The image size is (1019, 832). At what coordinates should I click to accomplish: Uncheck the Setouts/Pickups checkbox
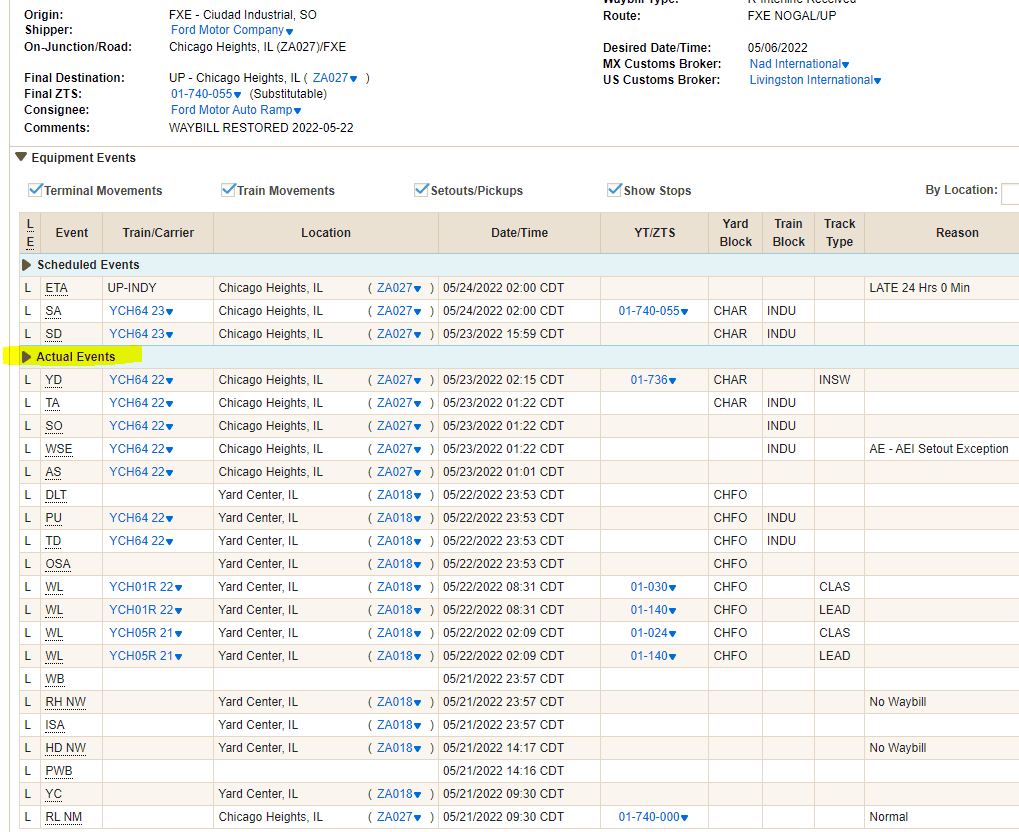tap(421, 190)
